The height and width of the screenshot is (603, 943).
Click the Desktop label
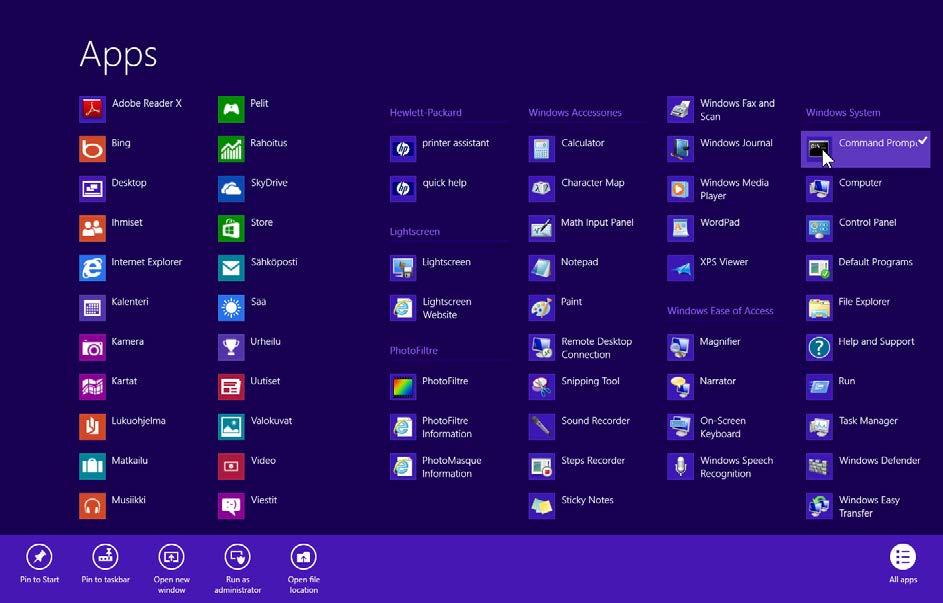[x=129, y=183]
